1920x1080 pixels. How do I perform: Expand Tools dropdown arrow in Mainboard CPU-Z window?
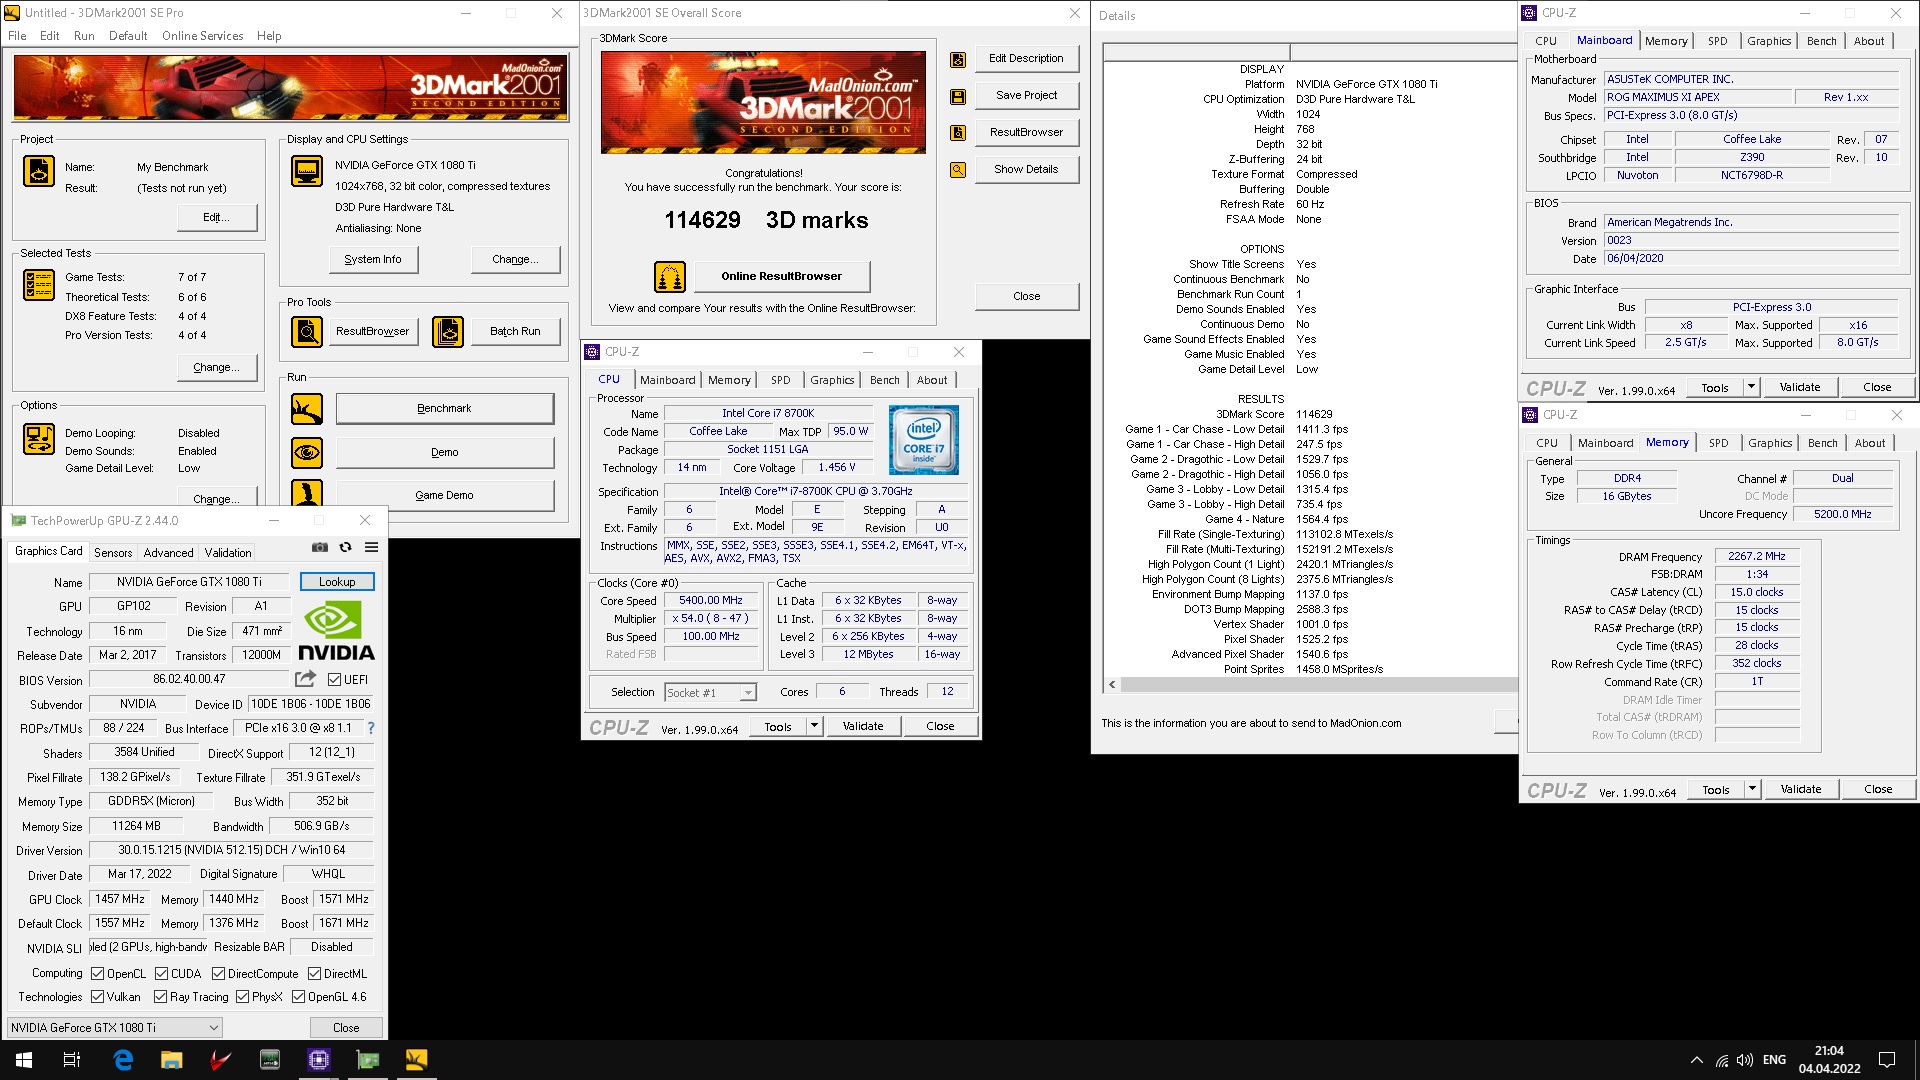point(1751,387)
